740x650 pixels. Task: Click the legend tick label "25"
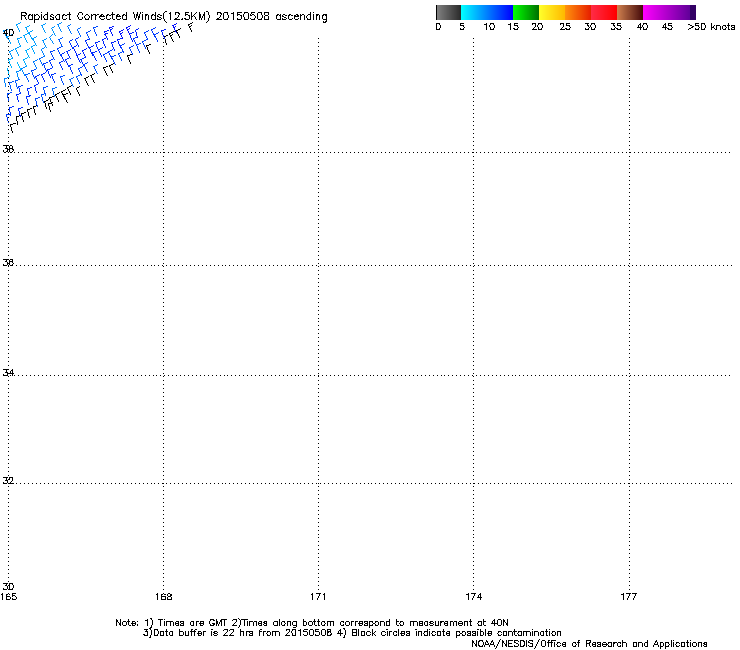coord(565,27)
